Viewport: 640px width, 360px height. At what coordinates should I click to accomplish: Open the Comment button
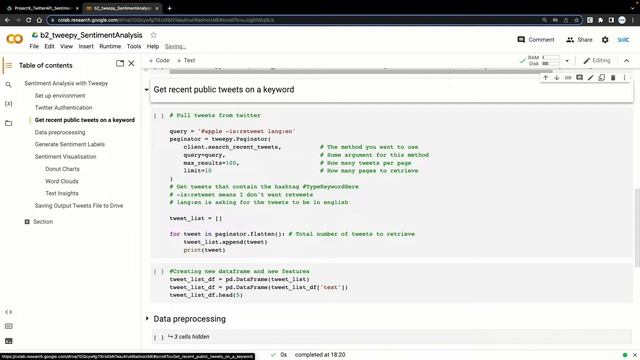536,40
